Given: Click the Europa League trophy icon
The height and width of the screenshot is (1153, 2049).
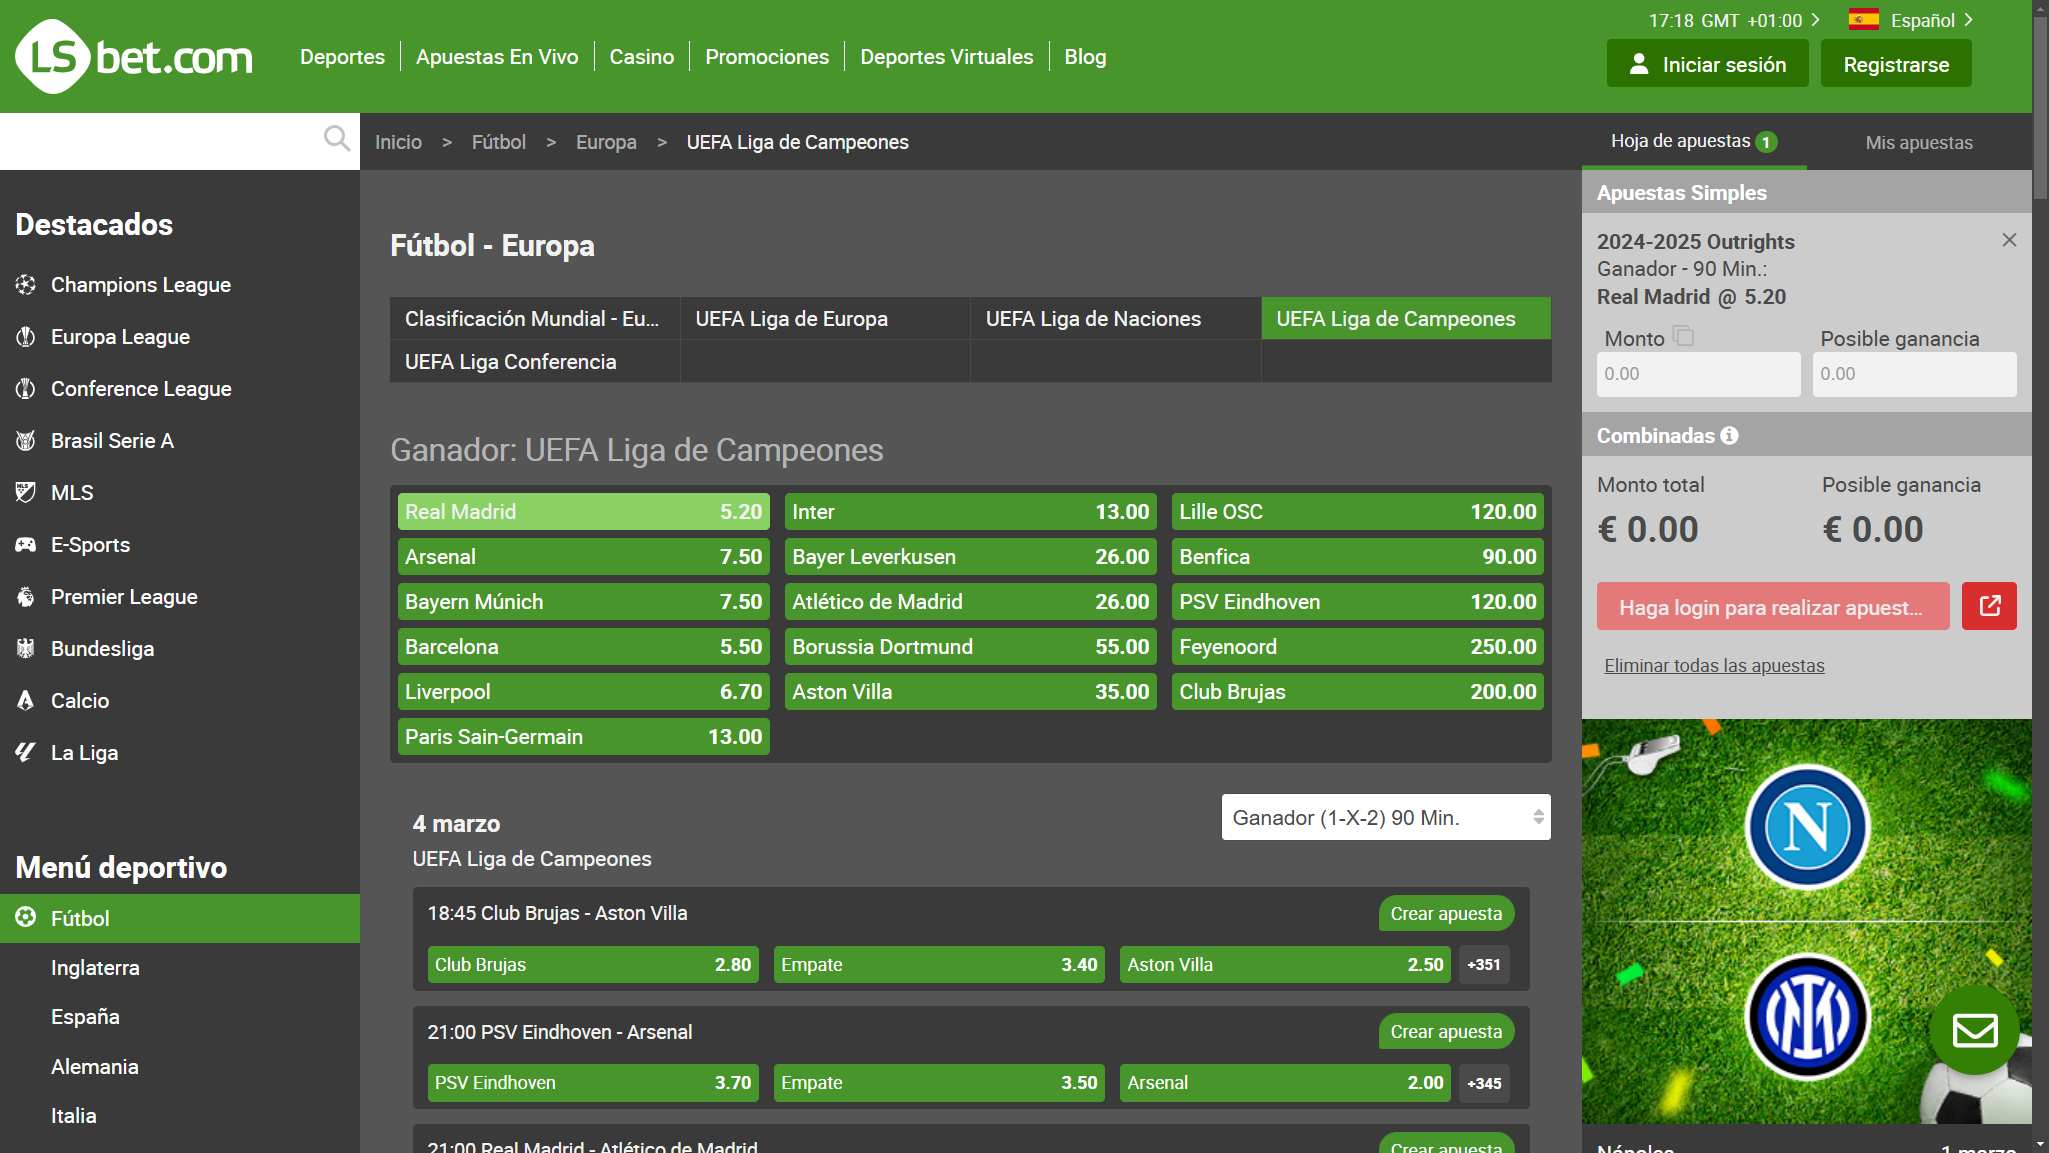Looking at the screenshot, I should 26,337.
